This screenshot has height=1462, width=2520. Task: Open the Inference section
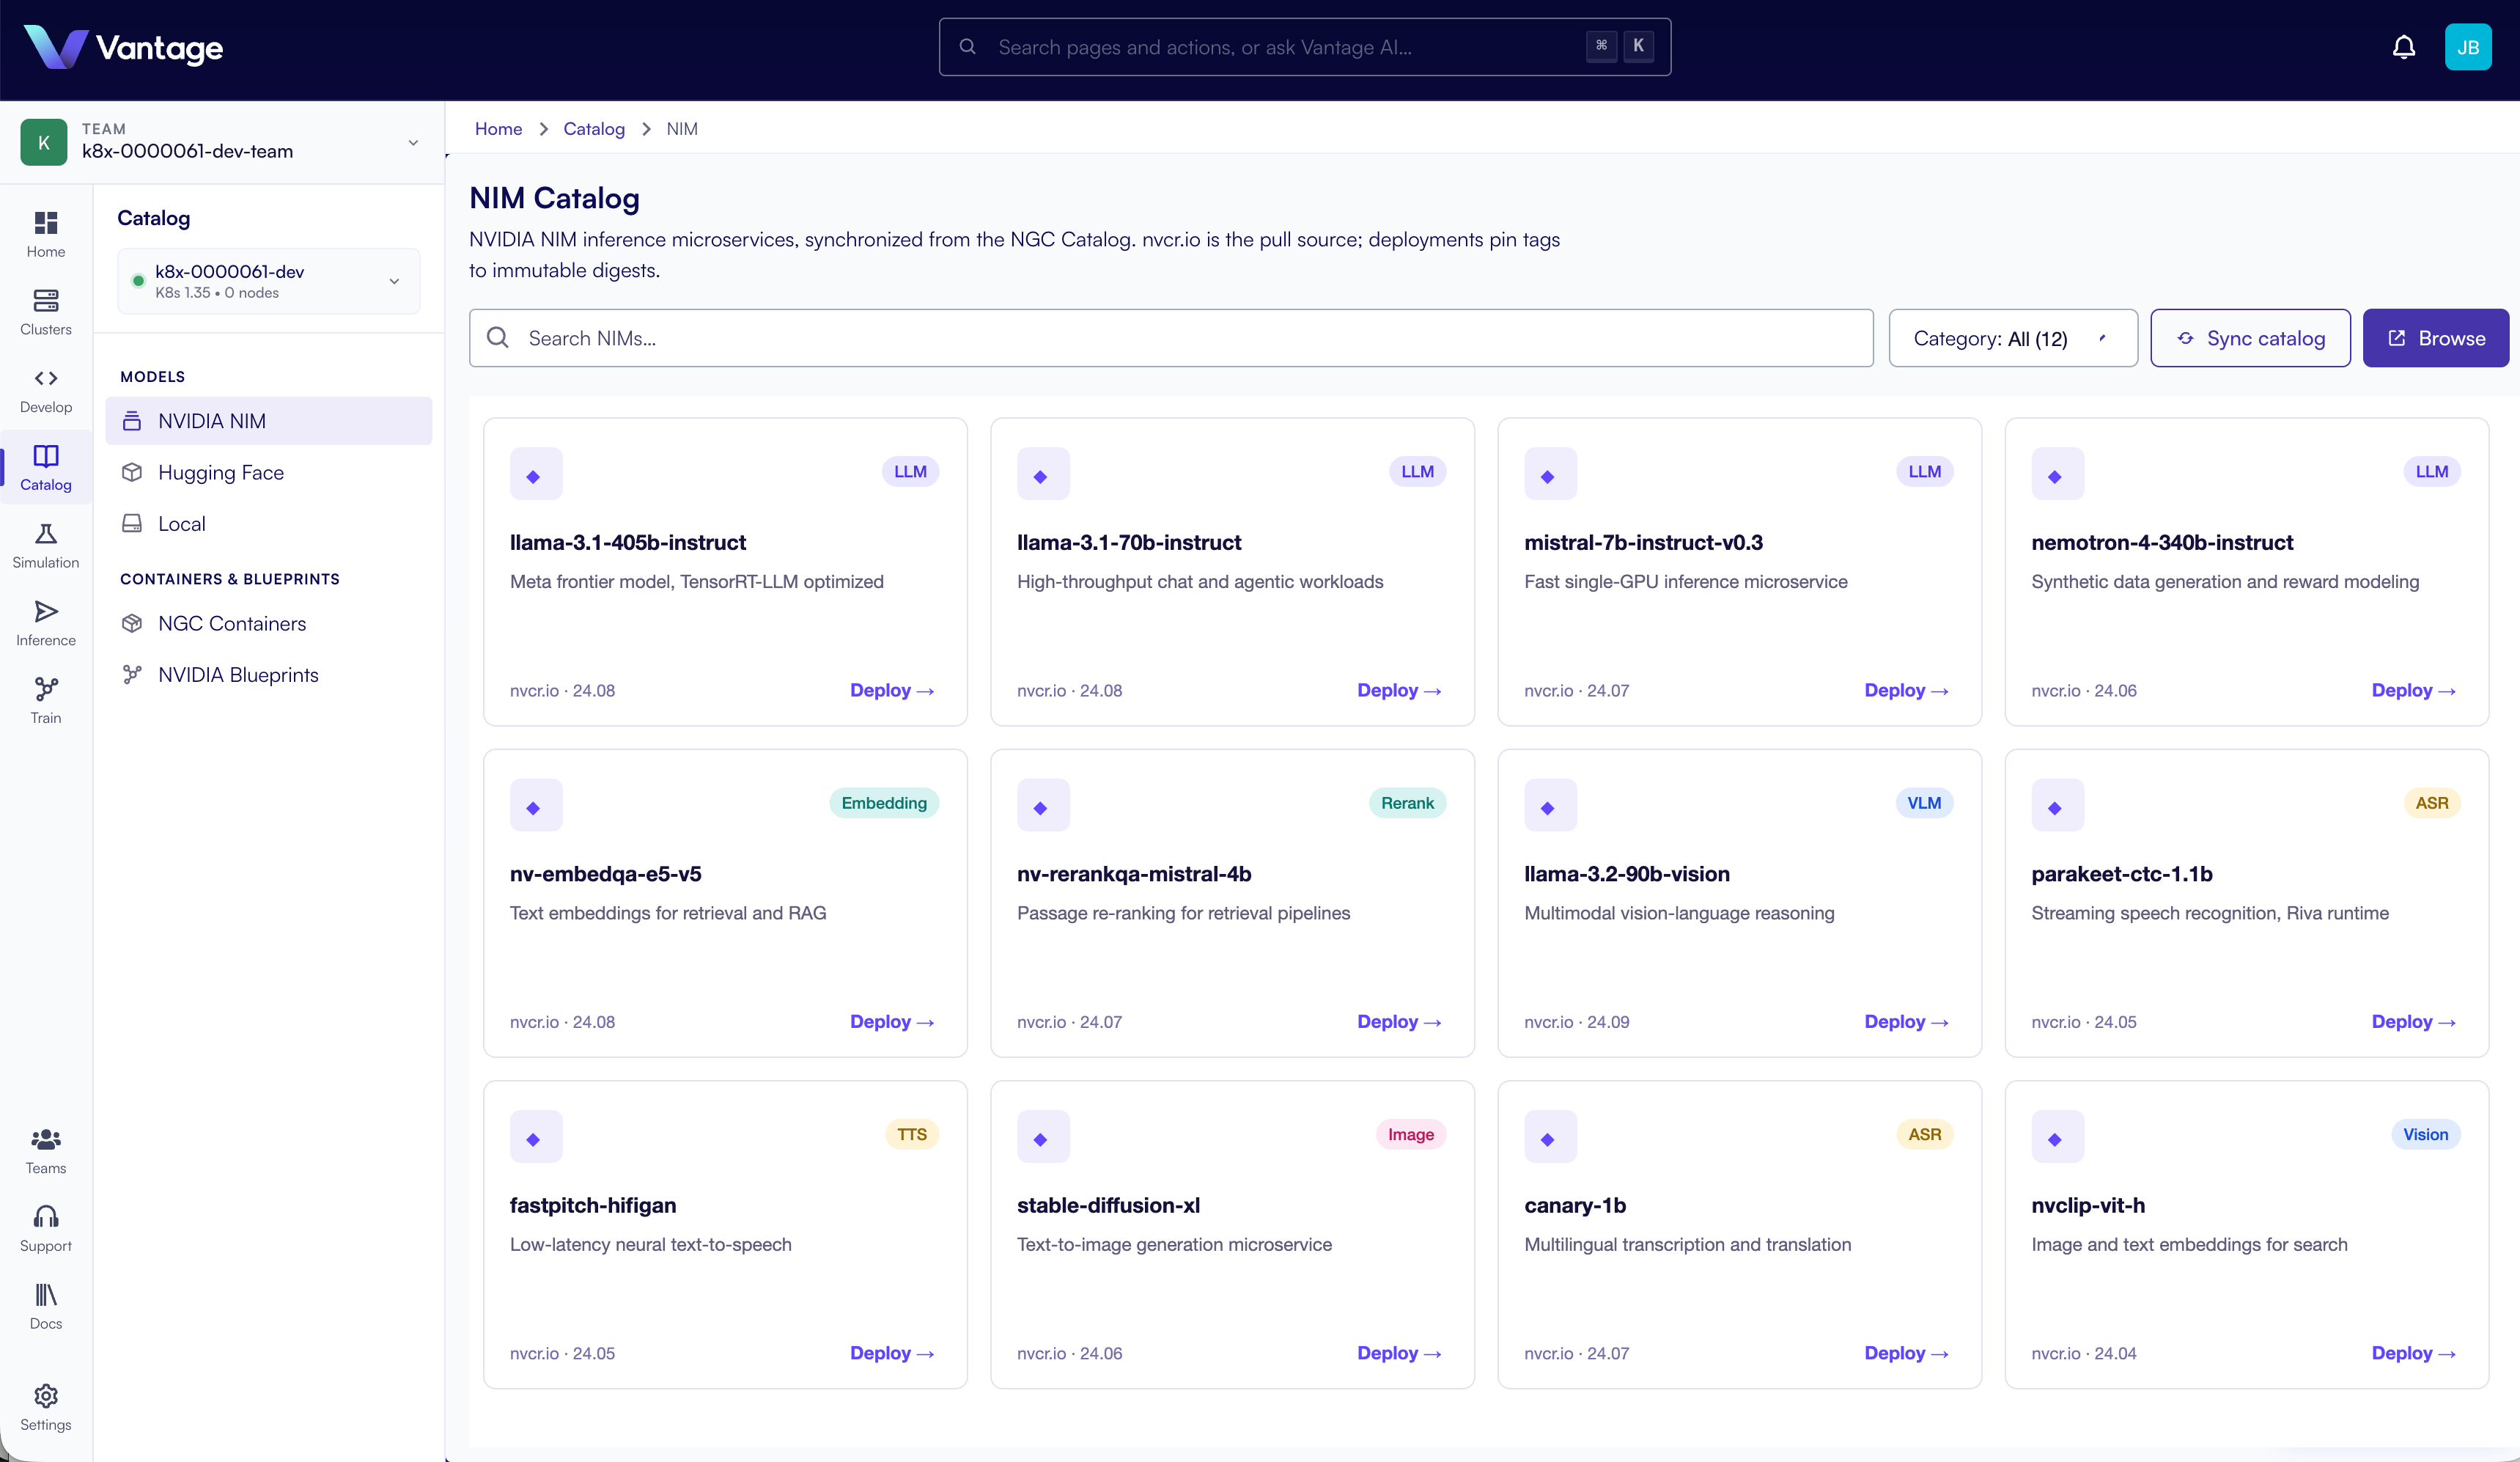pyautogui.click(x=46, y=623)
